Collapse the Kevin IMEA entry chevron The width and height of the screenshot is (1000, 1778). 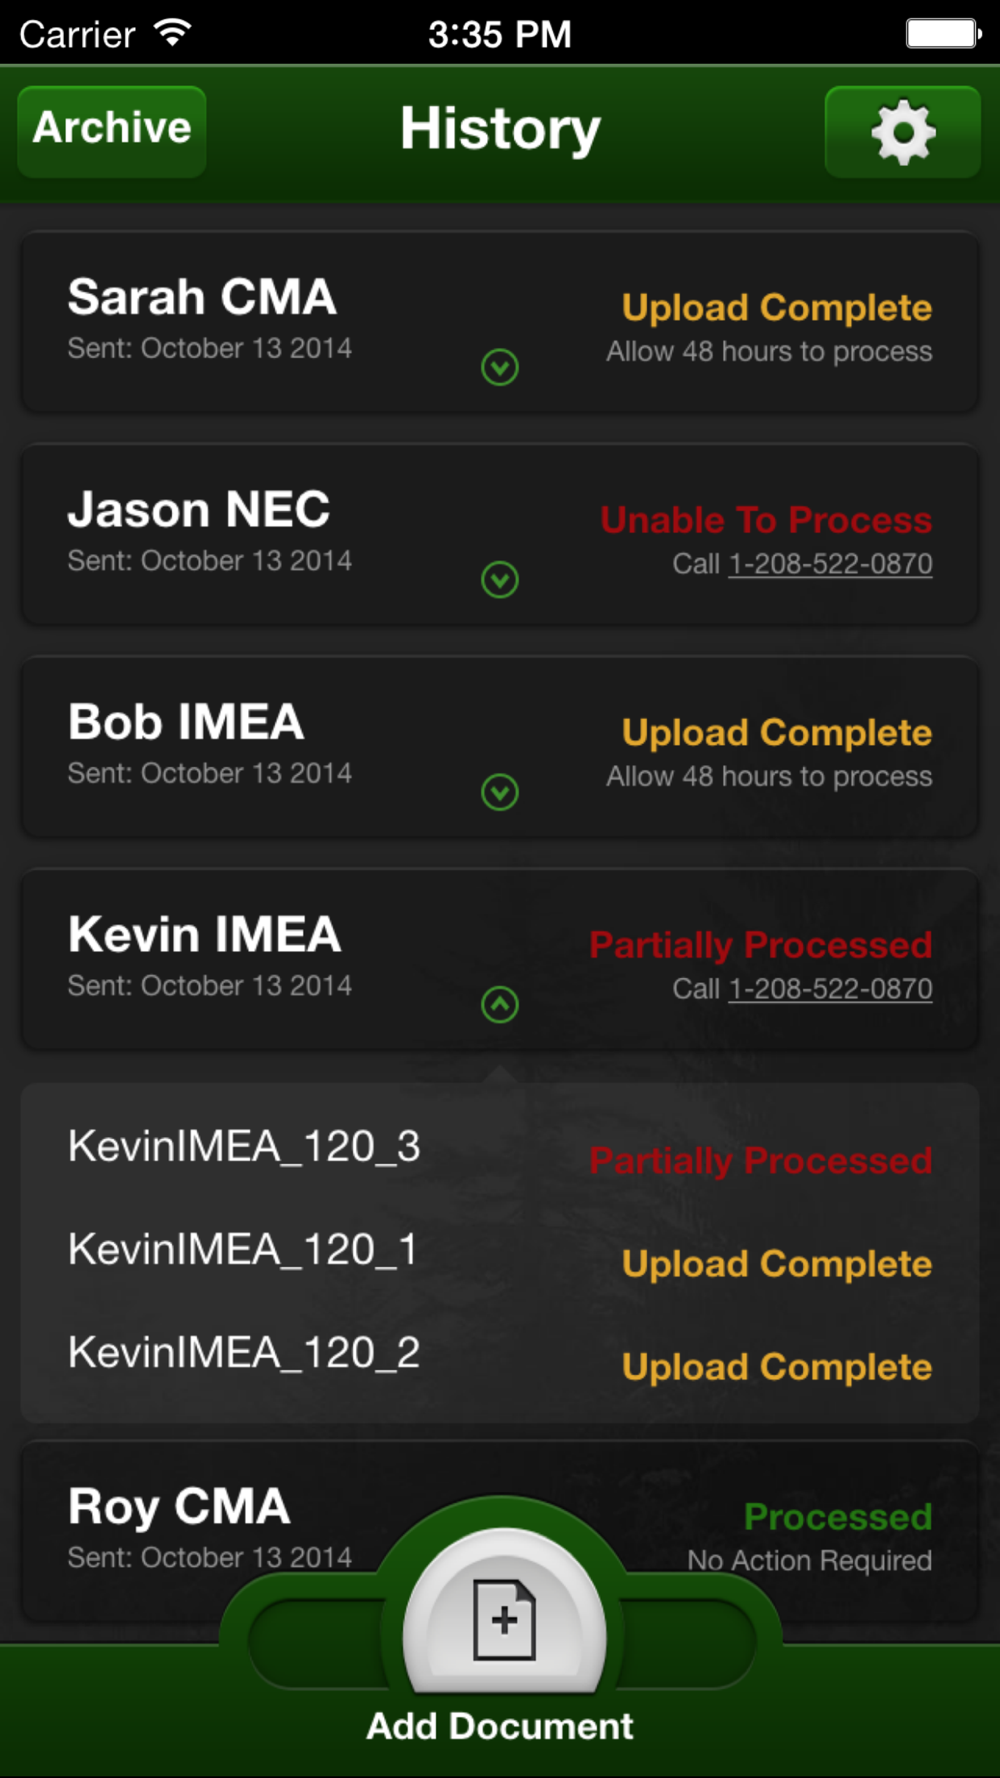pyautogui.click(x=500, y=1004)
